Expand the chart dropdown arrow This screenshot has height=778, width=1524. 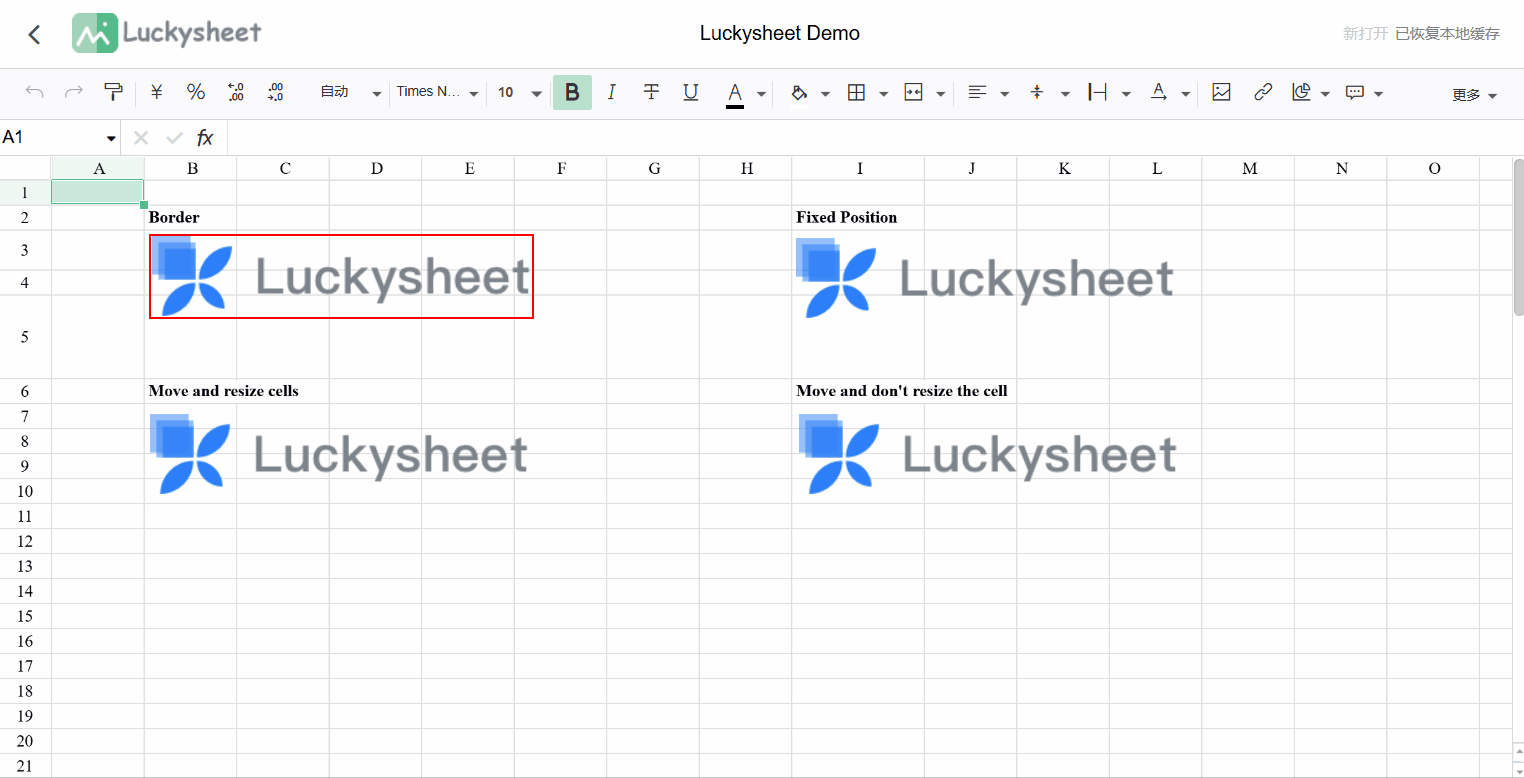click(1325, 94)
